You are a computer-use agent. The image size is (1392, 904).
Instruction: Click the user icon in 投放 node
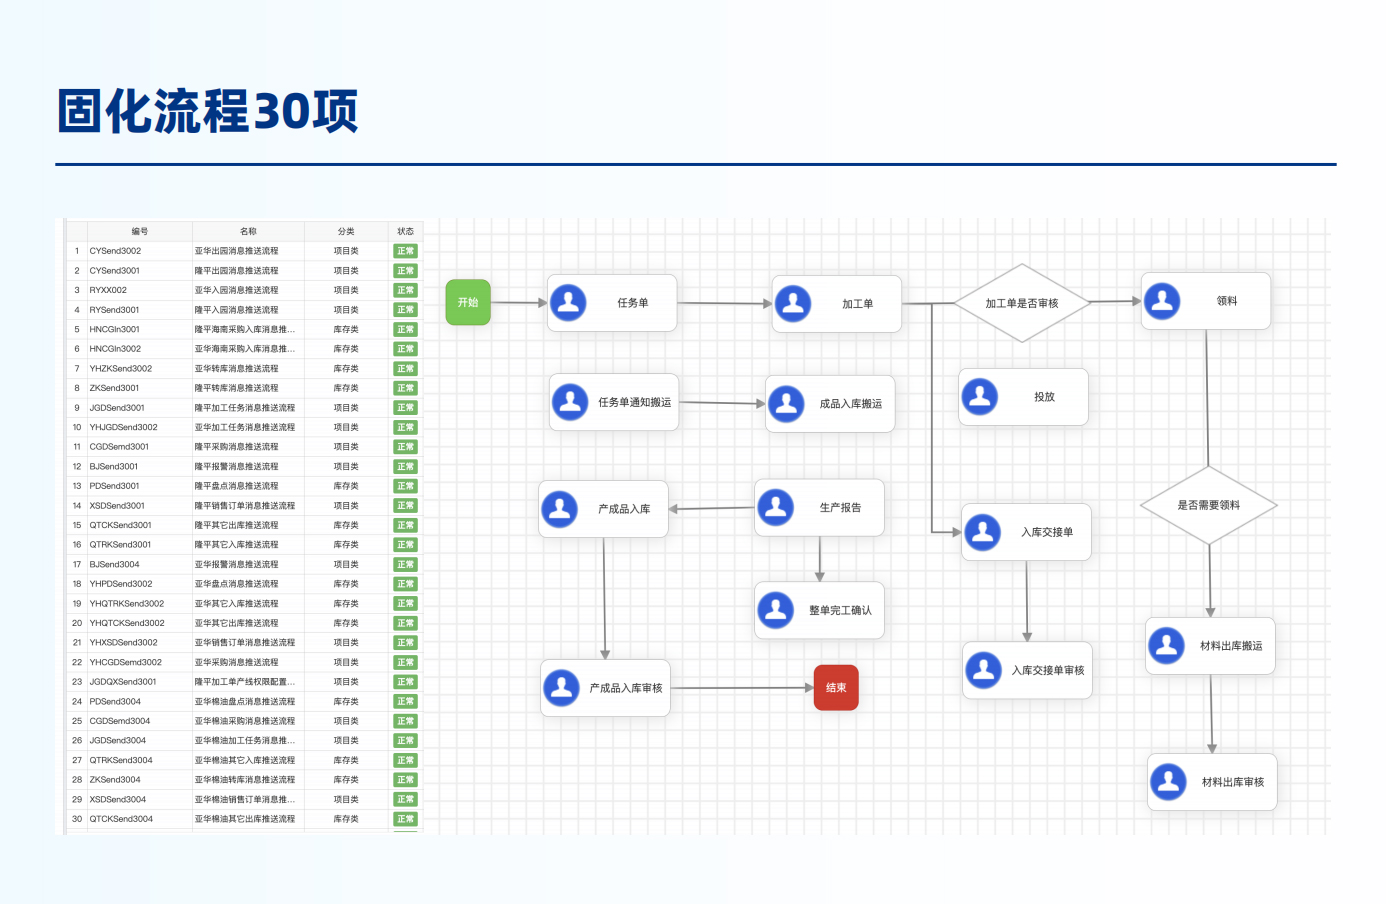pyautogui.click(x=980, y=396)
